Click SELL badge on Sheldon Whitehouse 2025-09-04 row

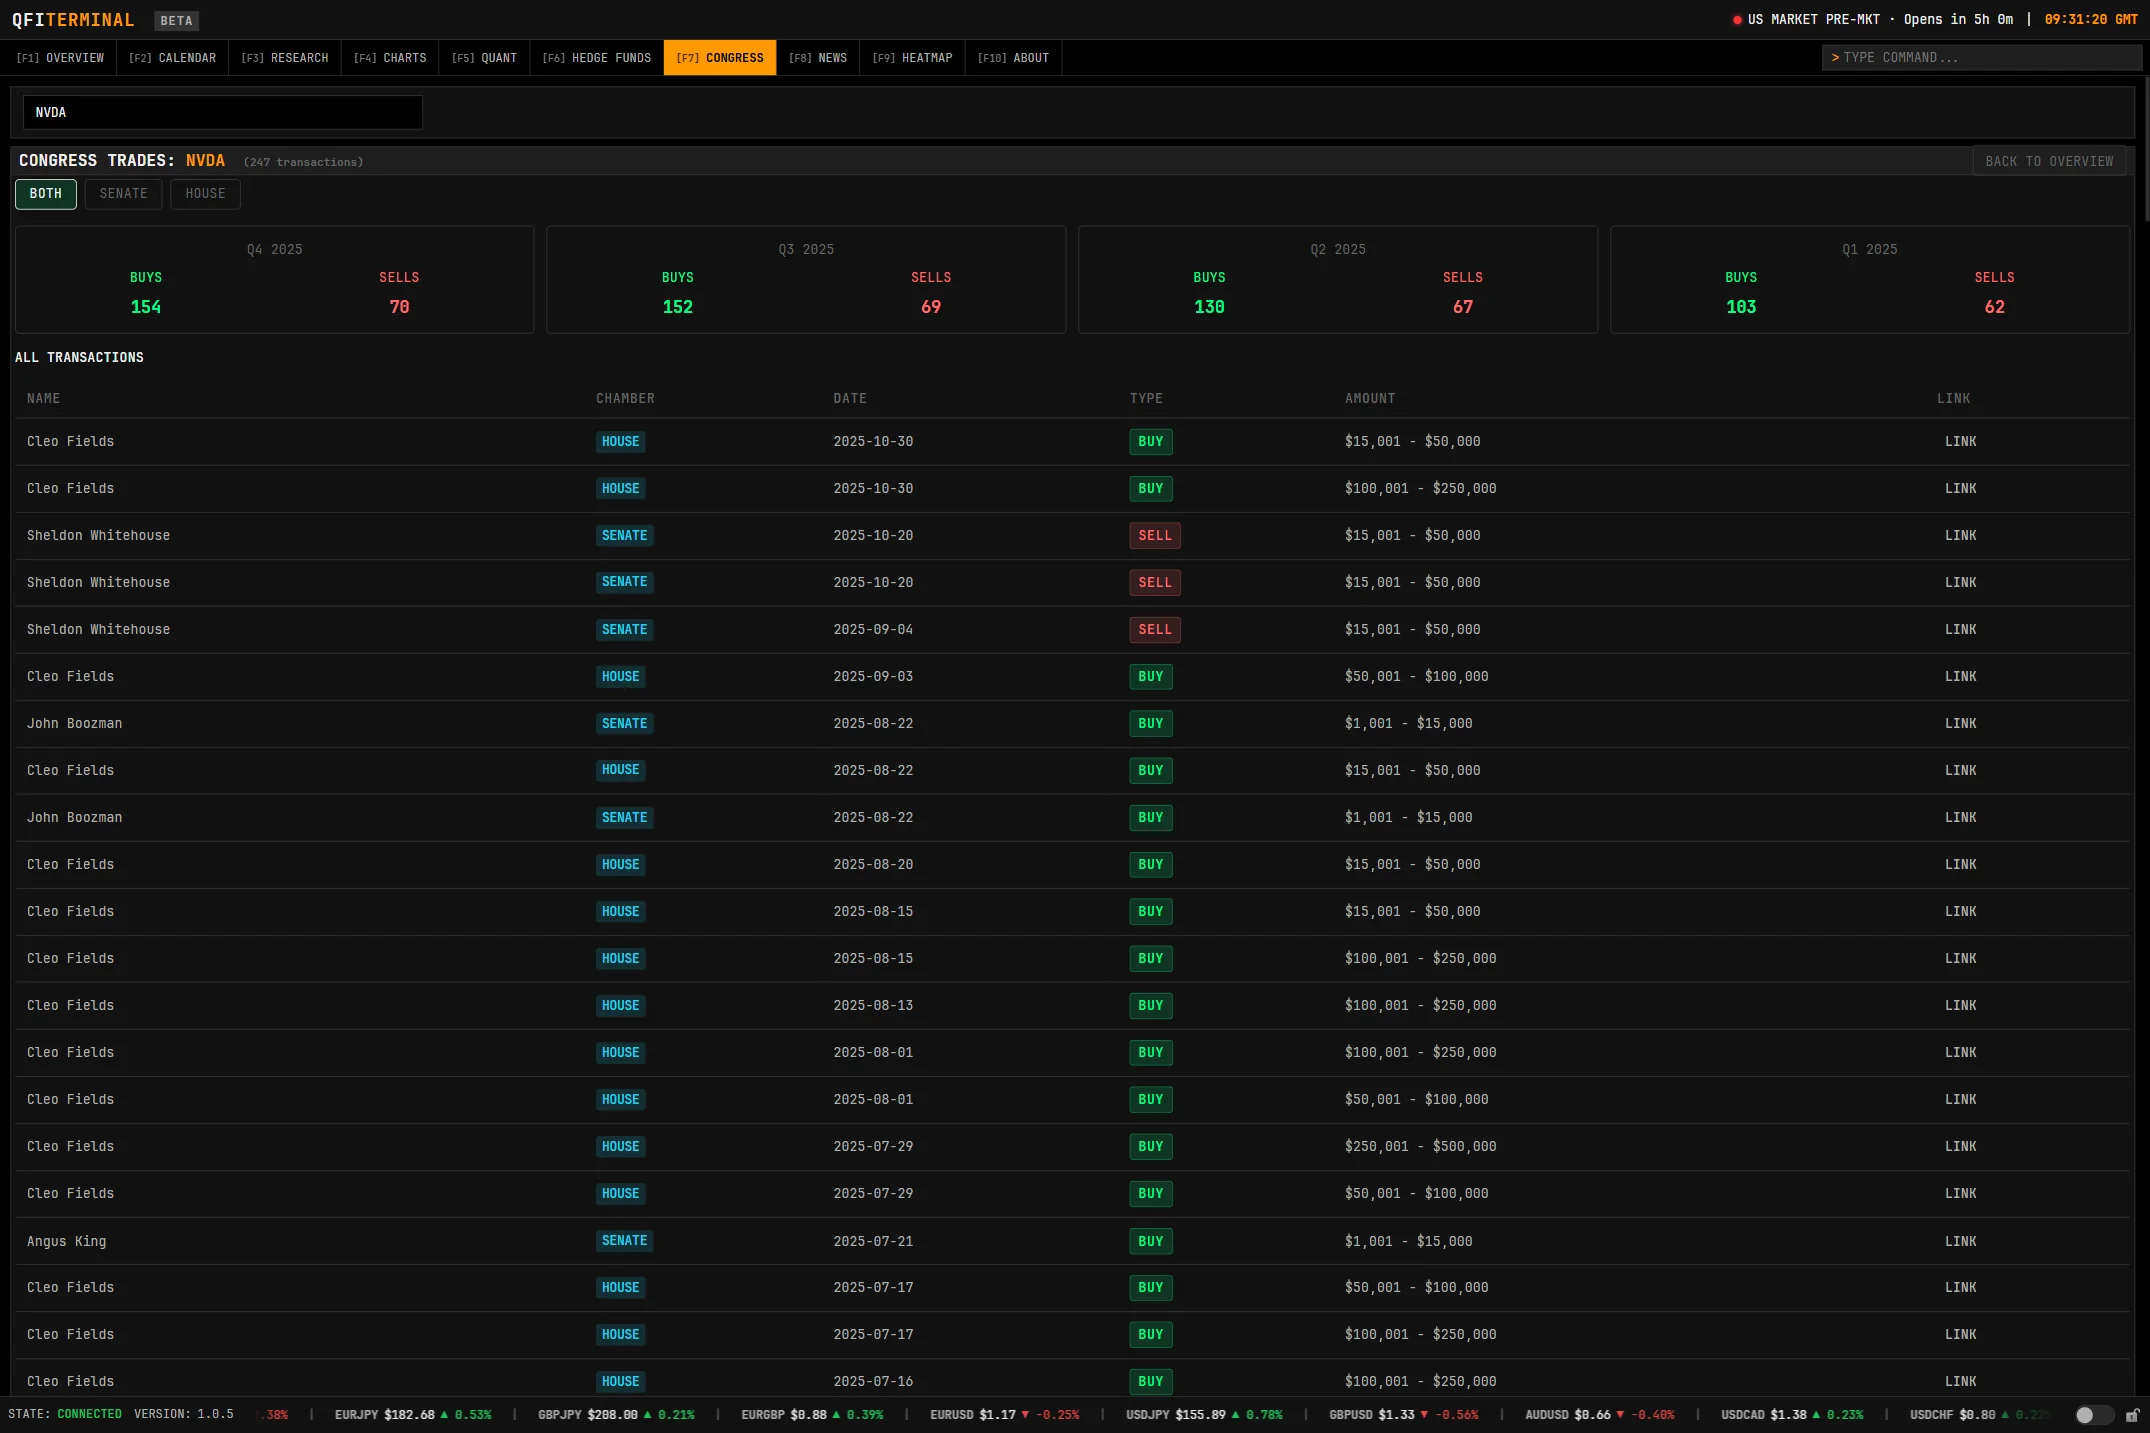(1154, 630)
